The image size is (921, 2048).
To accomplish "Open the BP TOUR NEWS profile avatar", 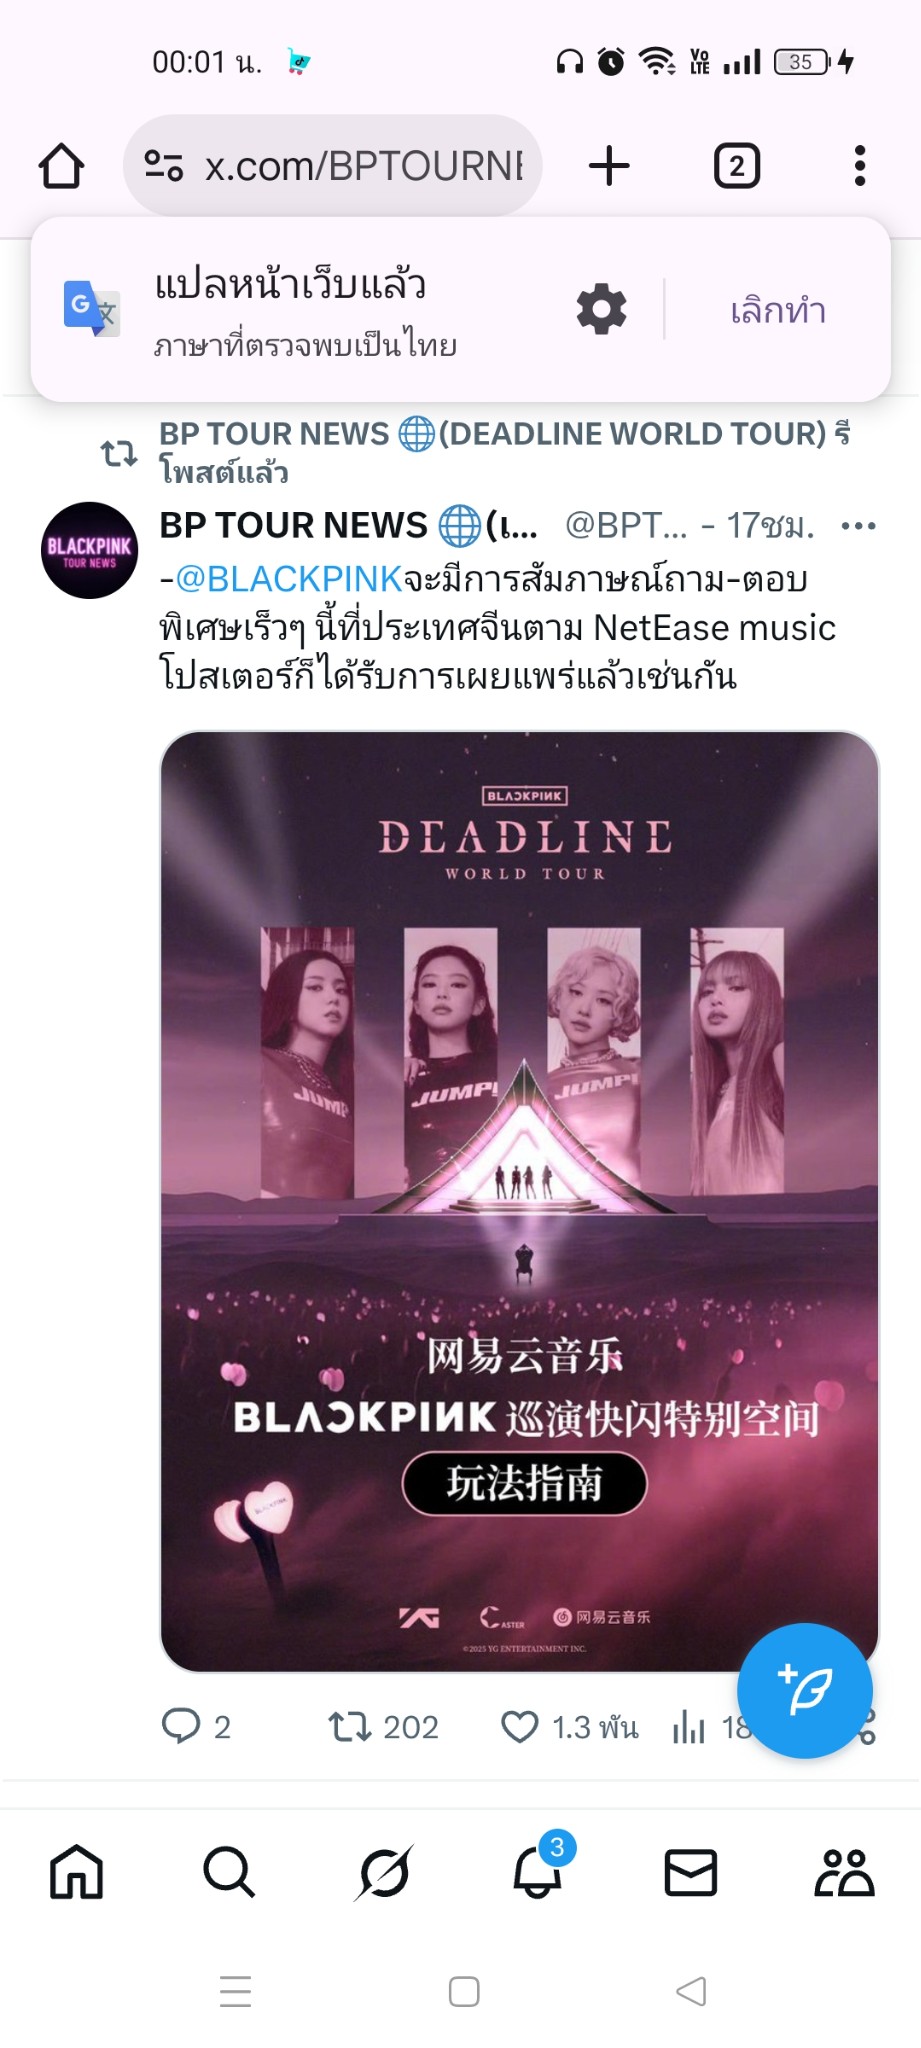I will pyautogui.click(x=90, y=550).
